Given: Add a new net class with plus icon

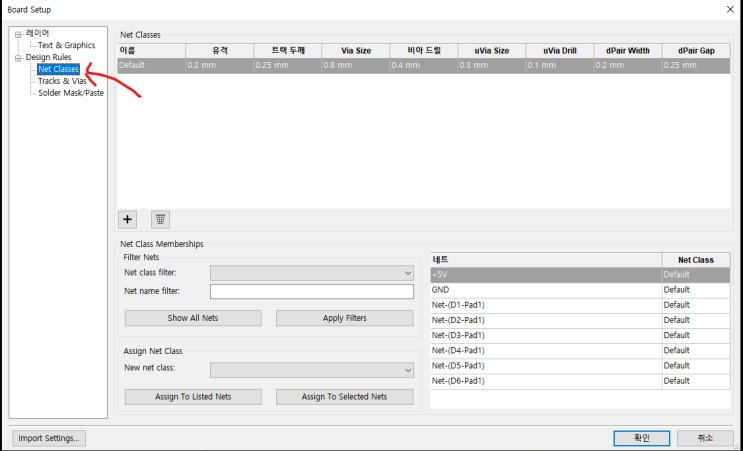Looking at the screenshot, I should [x=127, y=219].
